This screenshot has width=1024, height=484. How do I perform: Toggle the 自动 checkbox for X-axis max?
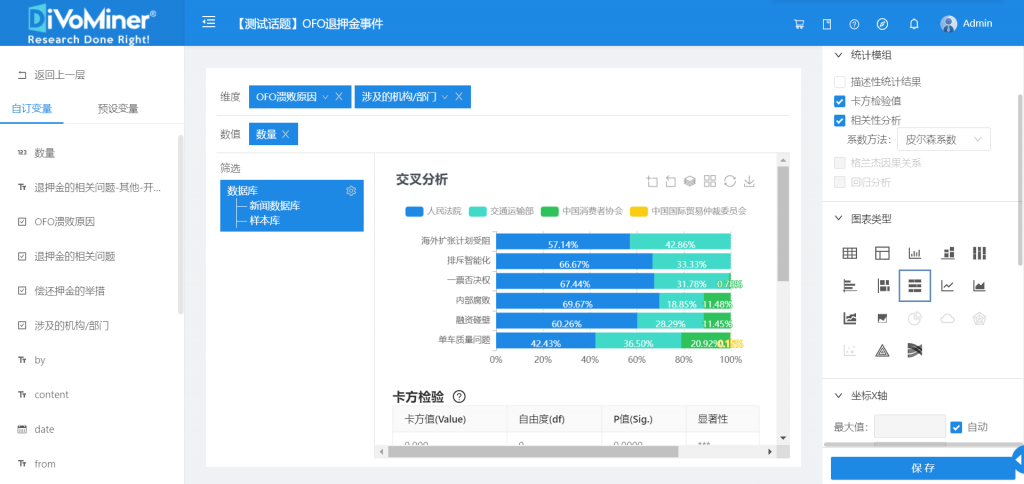click(956, 427)
